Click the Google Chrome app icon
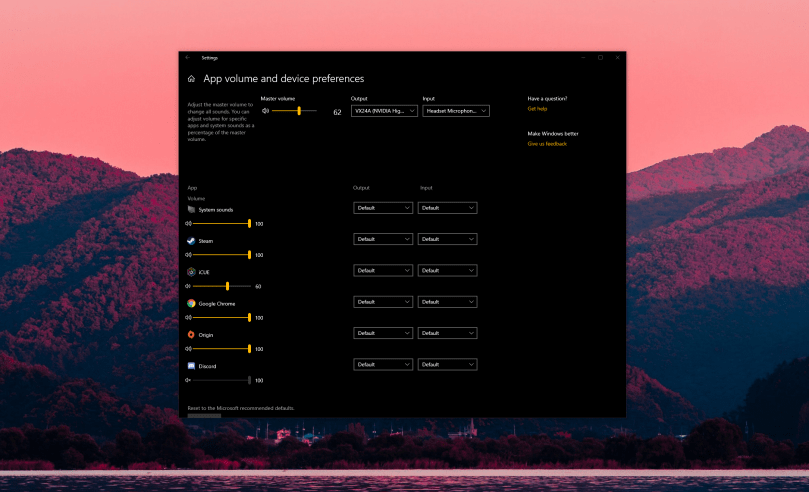Viewport: 809px width, 492px height. (x=191, y=303)
